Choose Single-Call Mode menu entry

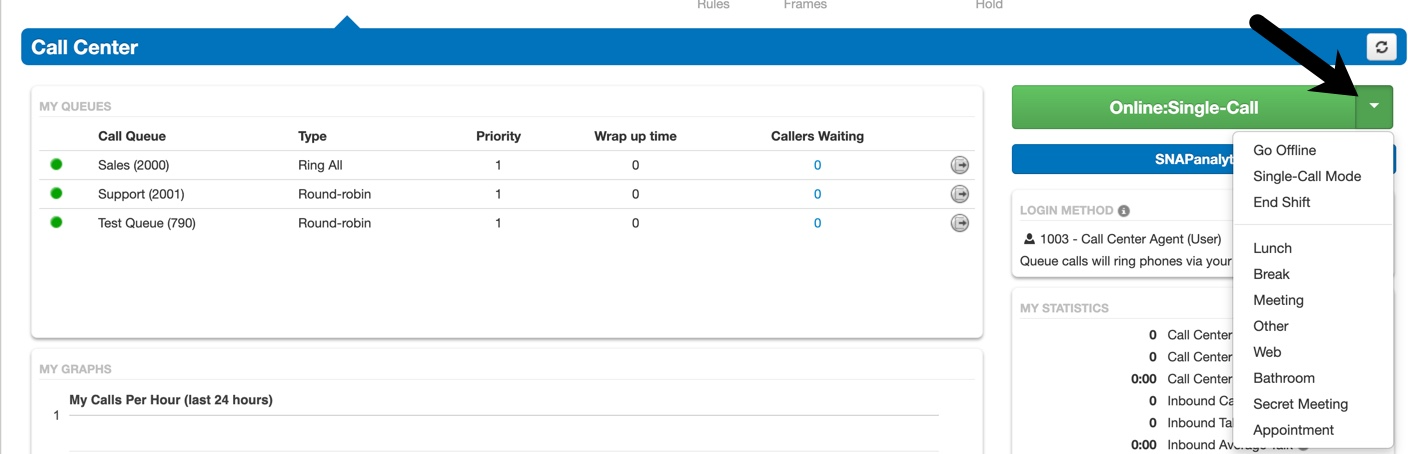tap(1307, 176)
